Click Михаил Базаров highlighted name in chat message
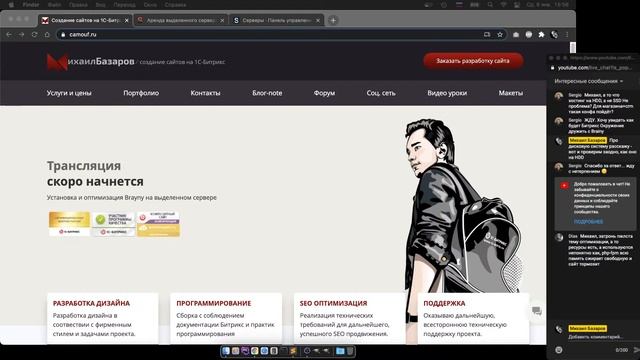This screenshot has width=640, height=360. pyautogui.click(x=587, y=140)
